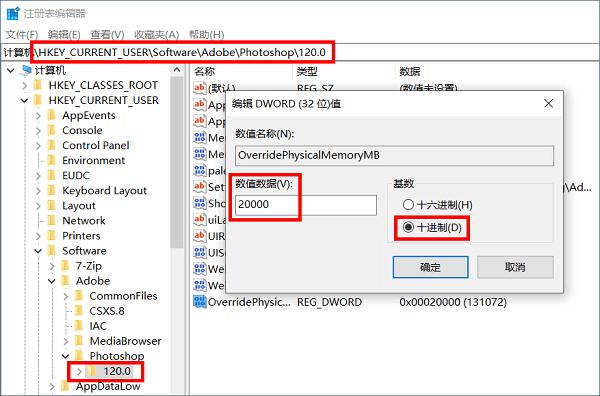Close the 编辑 DWORD dialog
The image size is (600, 396).
tap(549, 103)
